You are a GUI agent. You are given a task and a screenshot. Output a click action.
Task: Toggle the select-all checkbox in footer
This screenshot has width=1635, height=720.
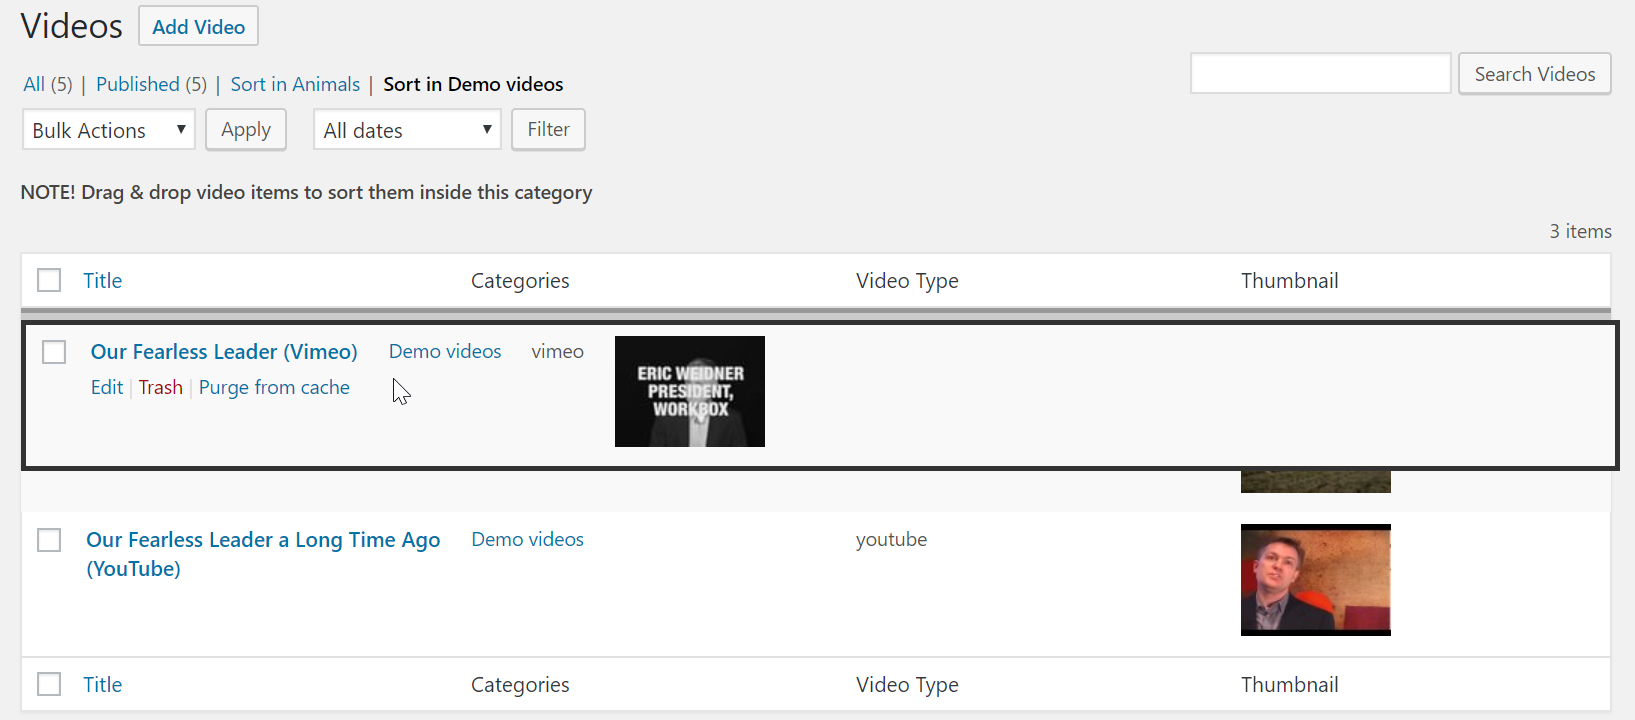tap(49, 684)
